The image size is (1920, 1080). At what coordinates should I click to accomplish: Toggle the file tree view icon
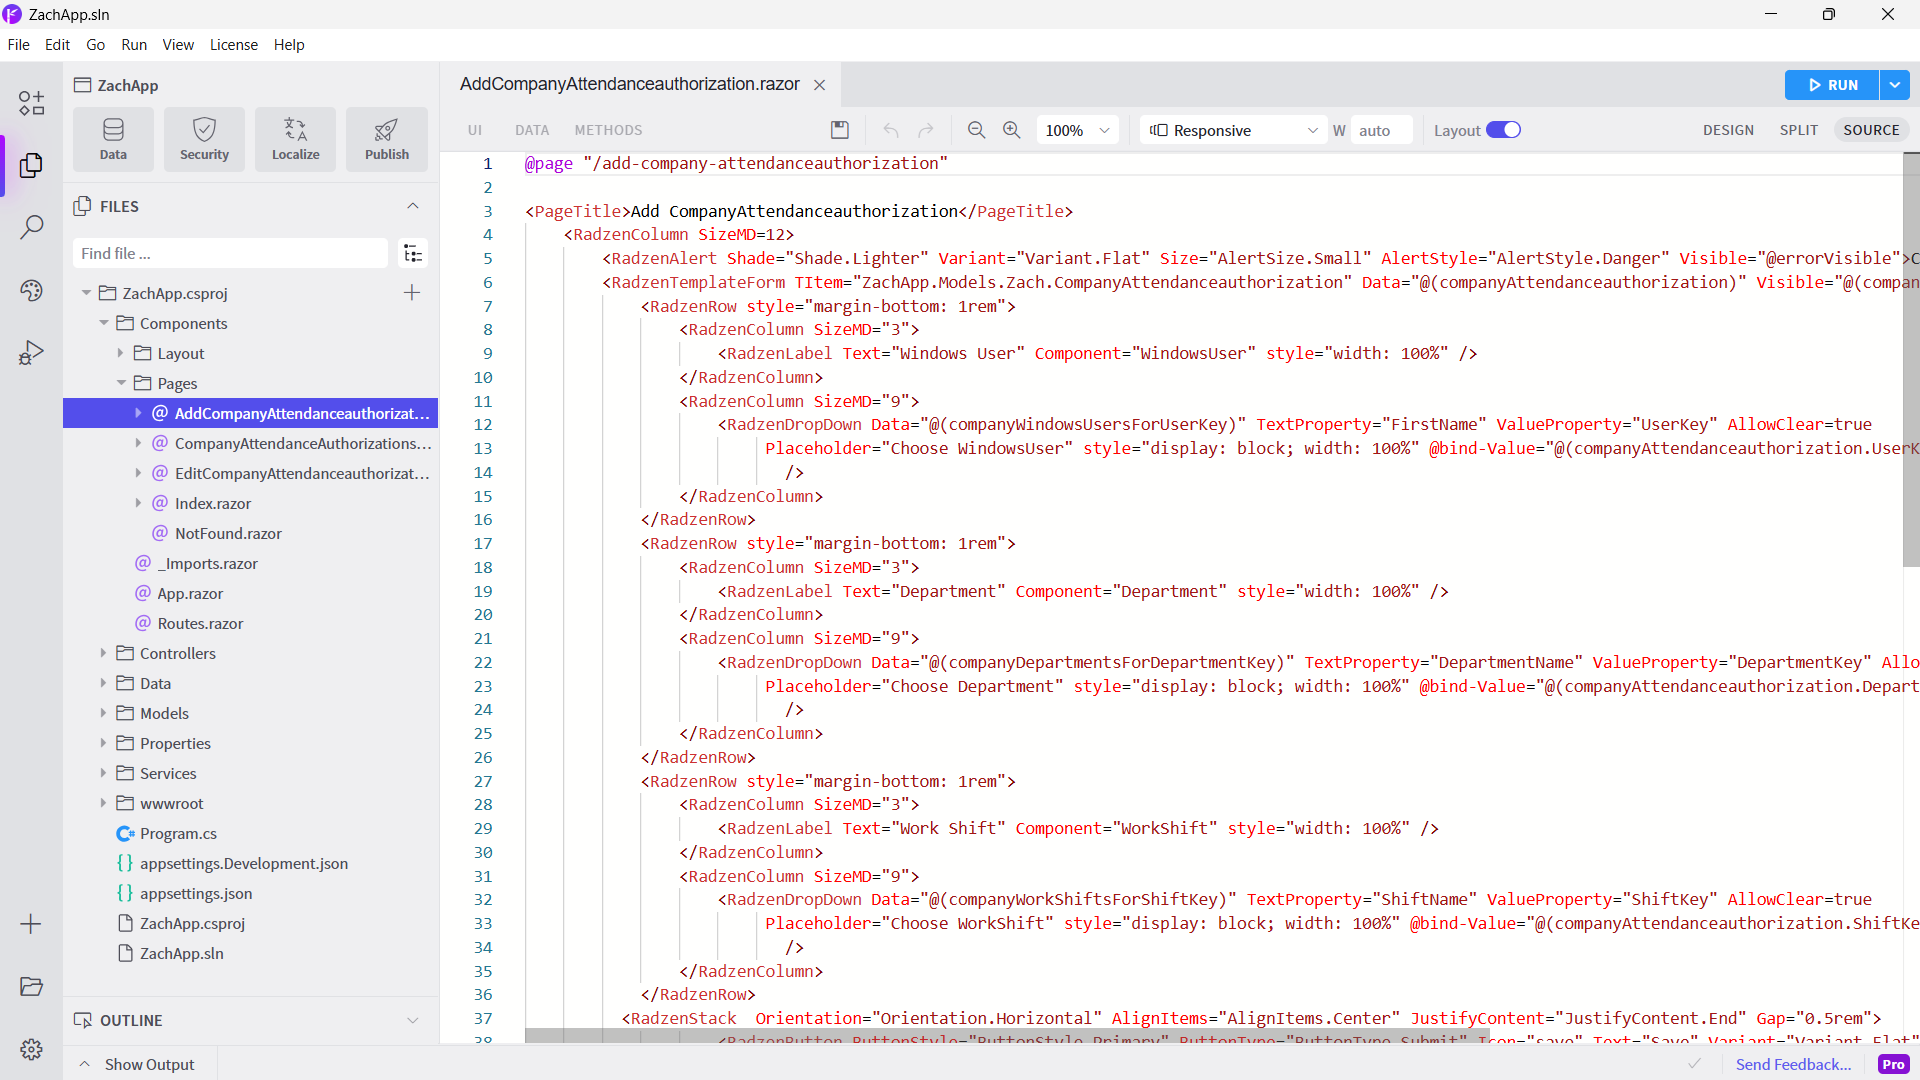412,254
